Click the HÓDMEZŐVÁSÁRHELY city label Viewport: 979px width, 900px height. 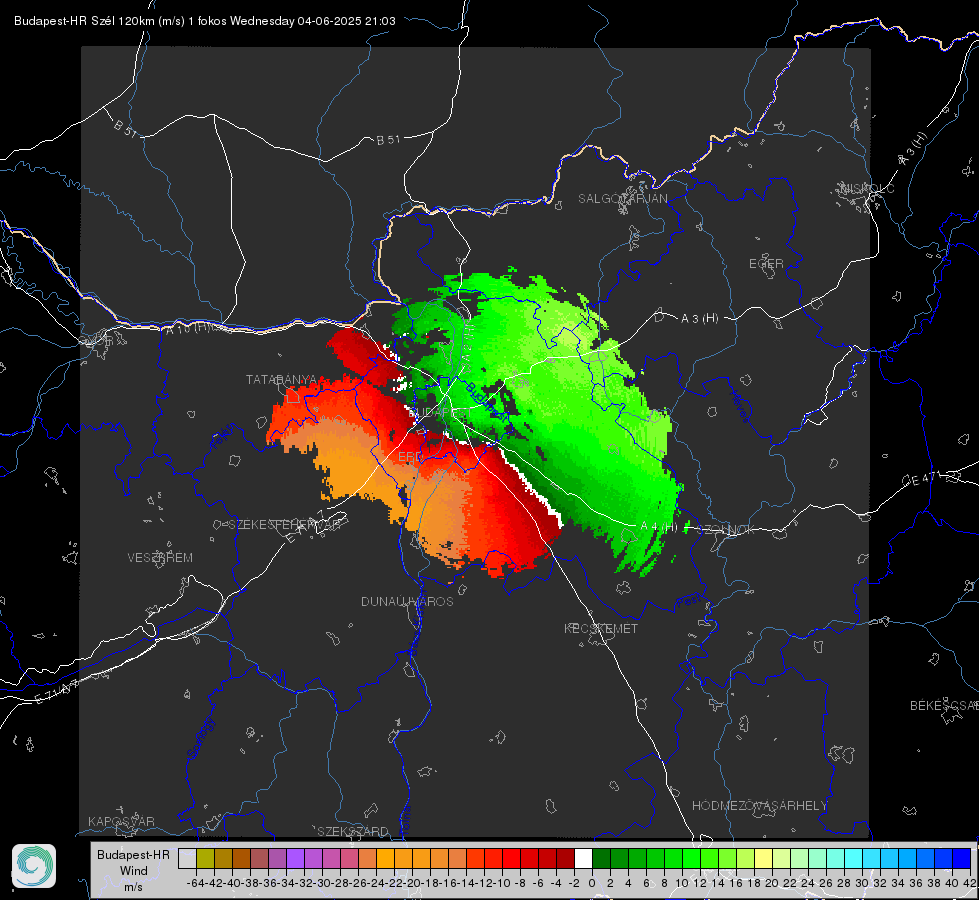coord(759,806)
